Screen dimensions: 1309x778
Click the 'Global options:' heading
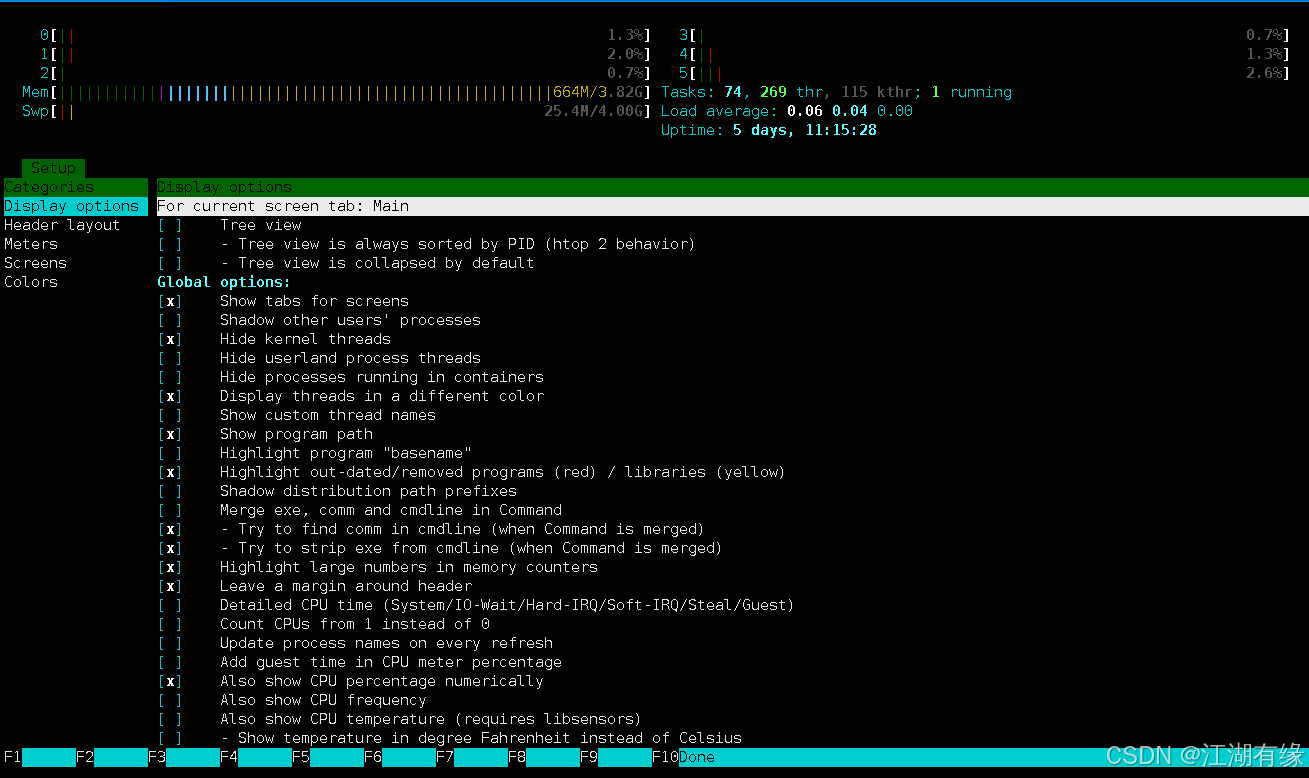[224, 282]
